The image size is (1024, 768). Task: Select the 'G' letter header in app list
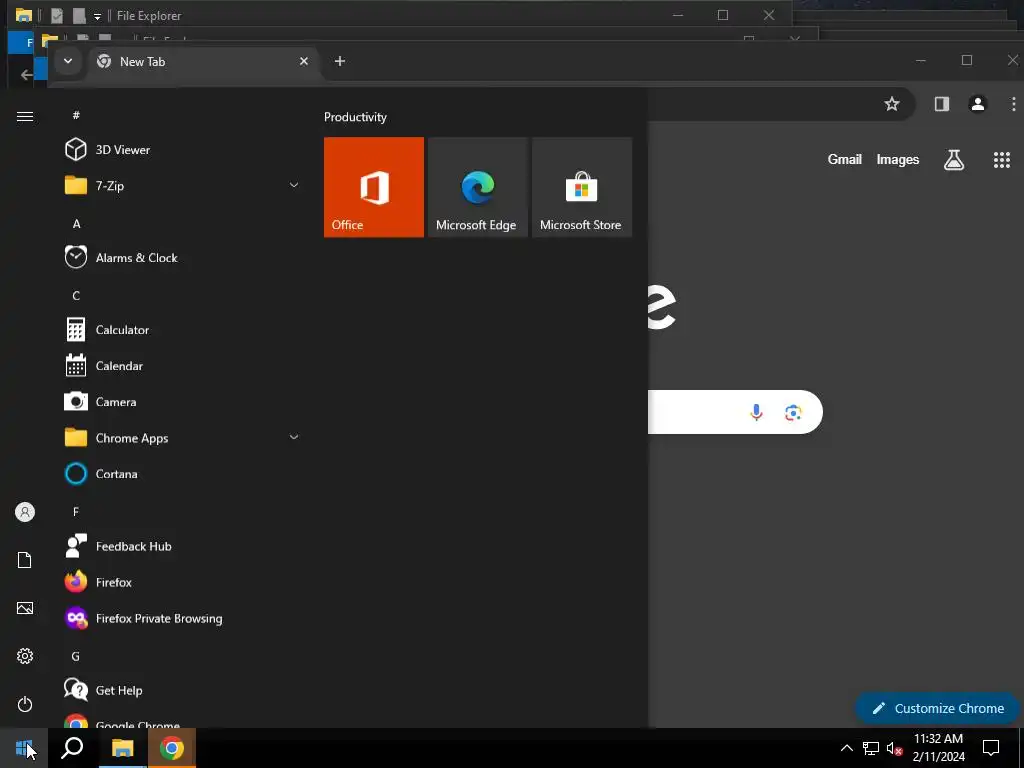click(x=76, y=656)
